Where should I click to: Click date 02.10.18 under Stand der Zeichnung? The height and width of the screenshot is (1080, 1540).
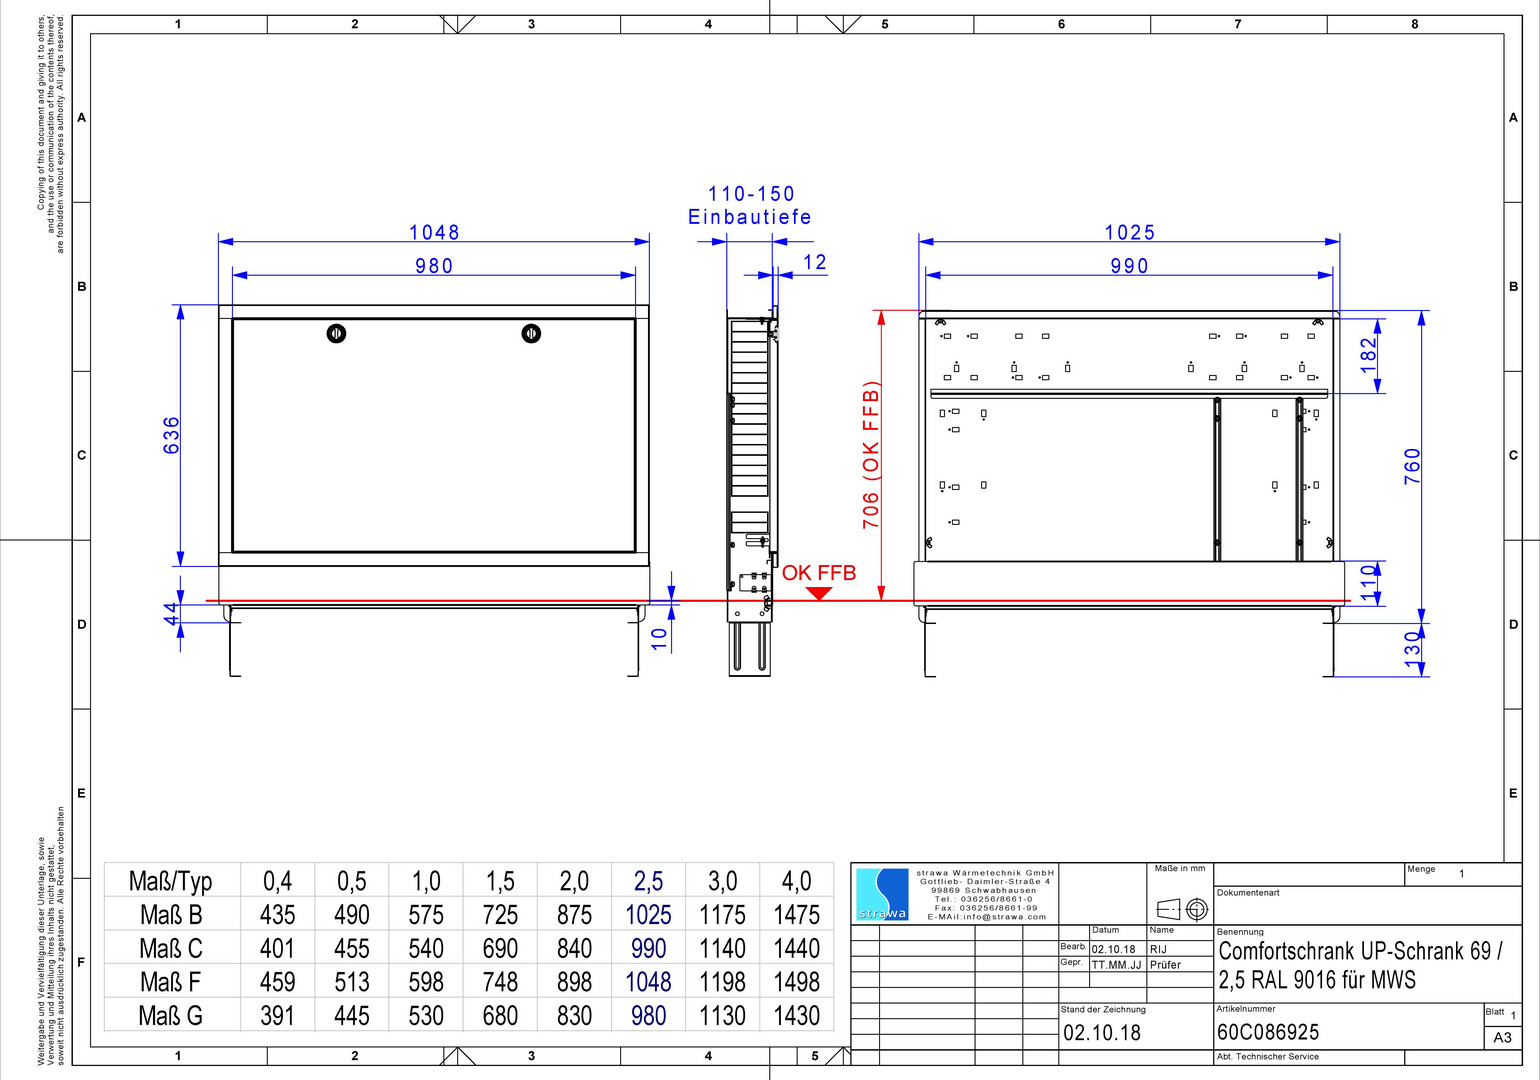coord(1101,1033)
